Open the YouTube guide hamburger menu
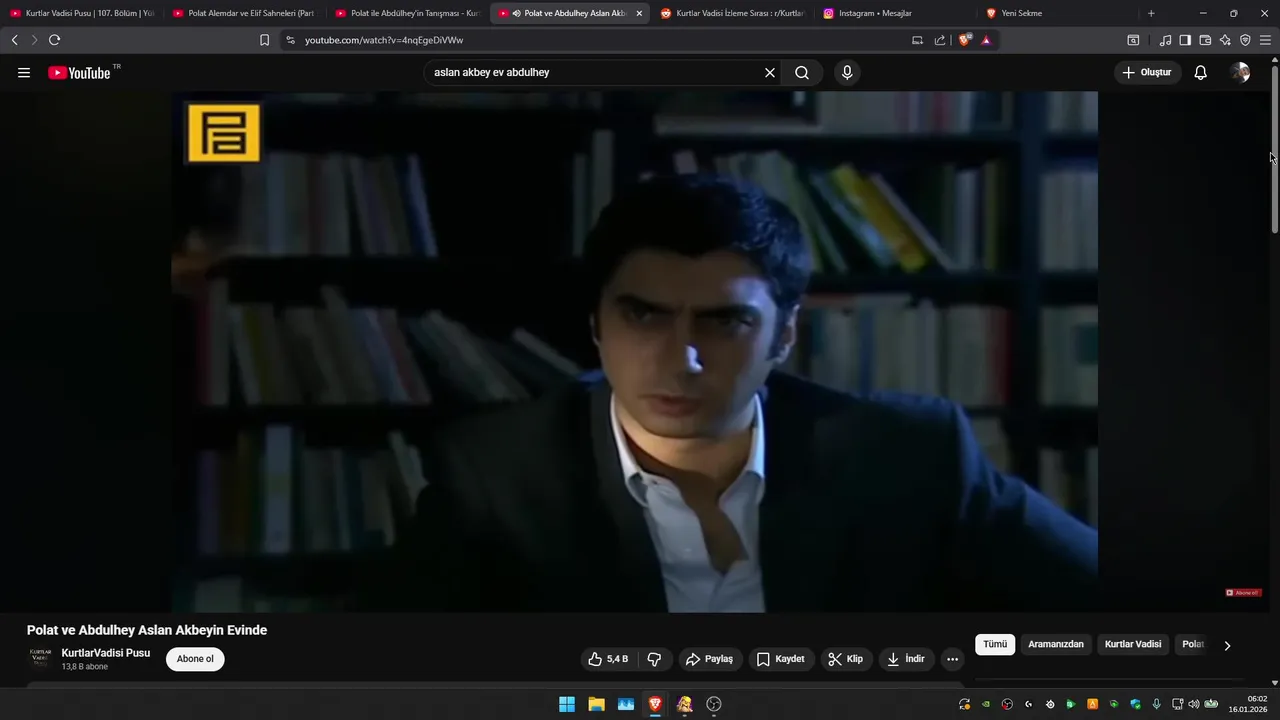The width and height of the screenshot is (1280, 720). click(x=24, y=73)
